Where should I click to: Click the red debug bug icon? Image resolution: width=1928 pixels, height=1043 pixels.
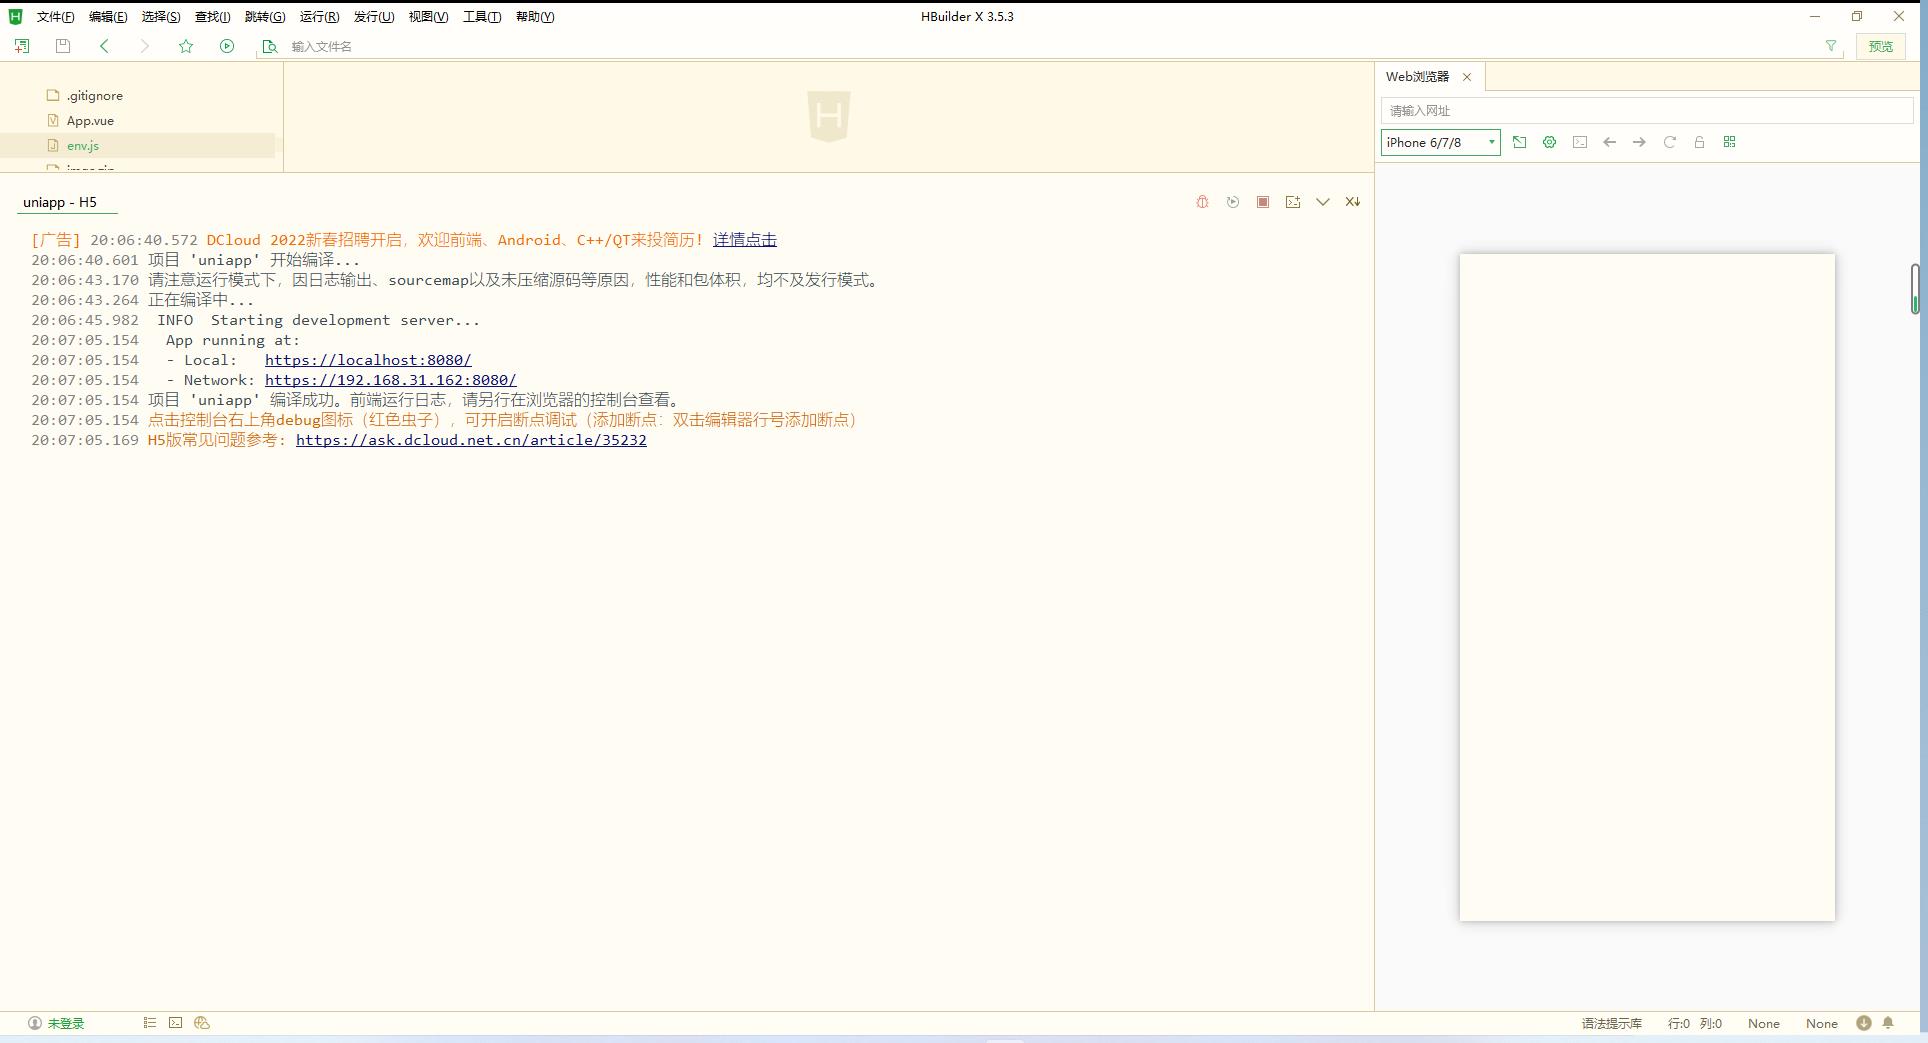1202,202
